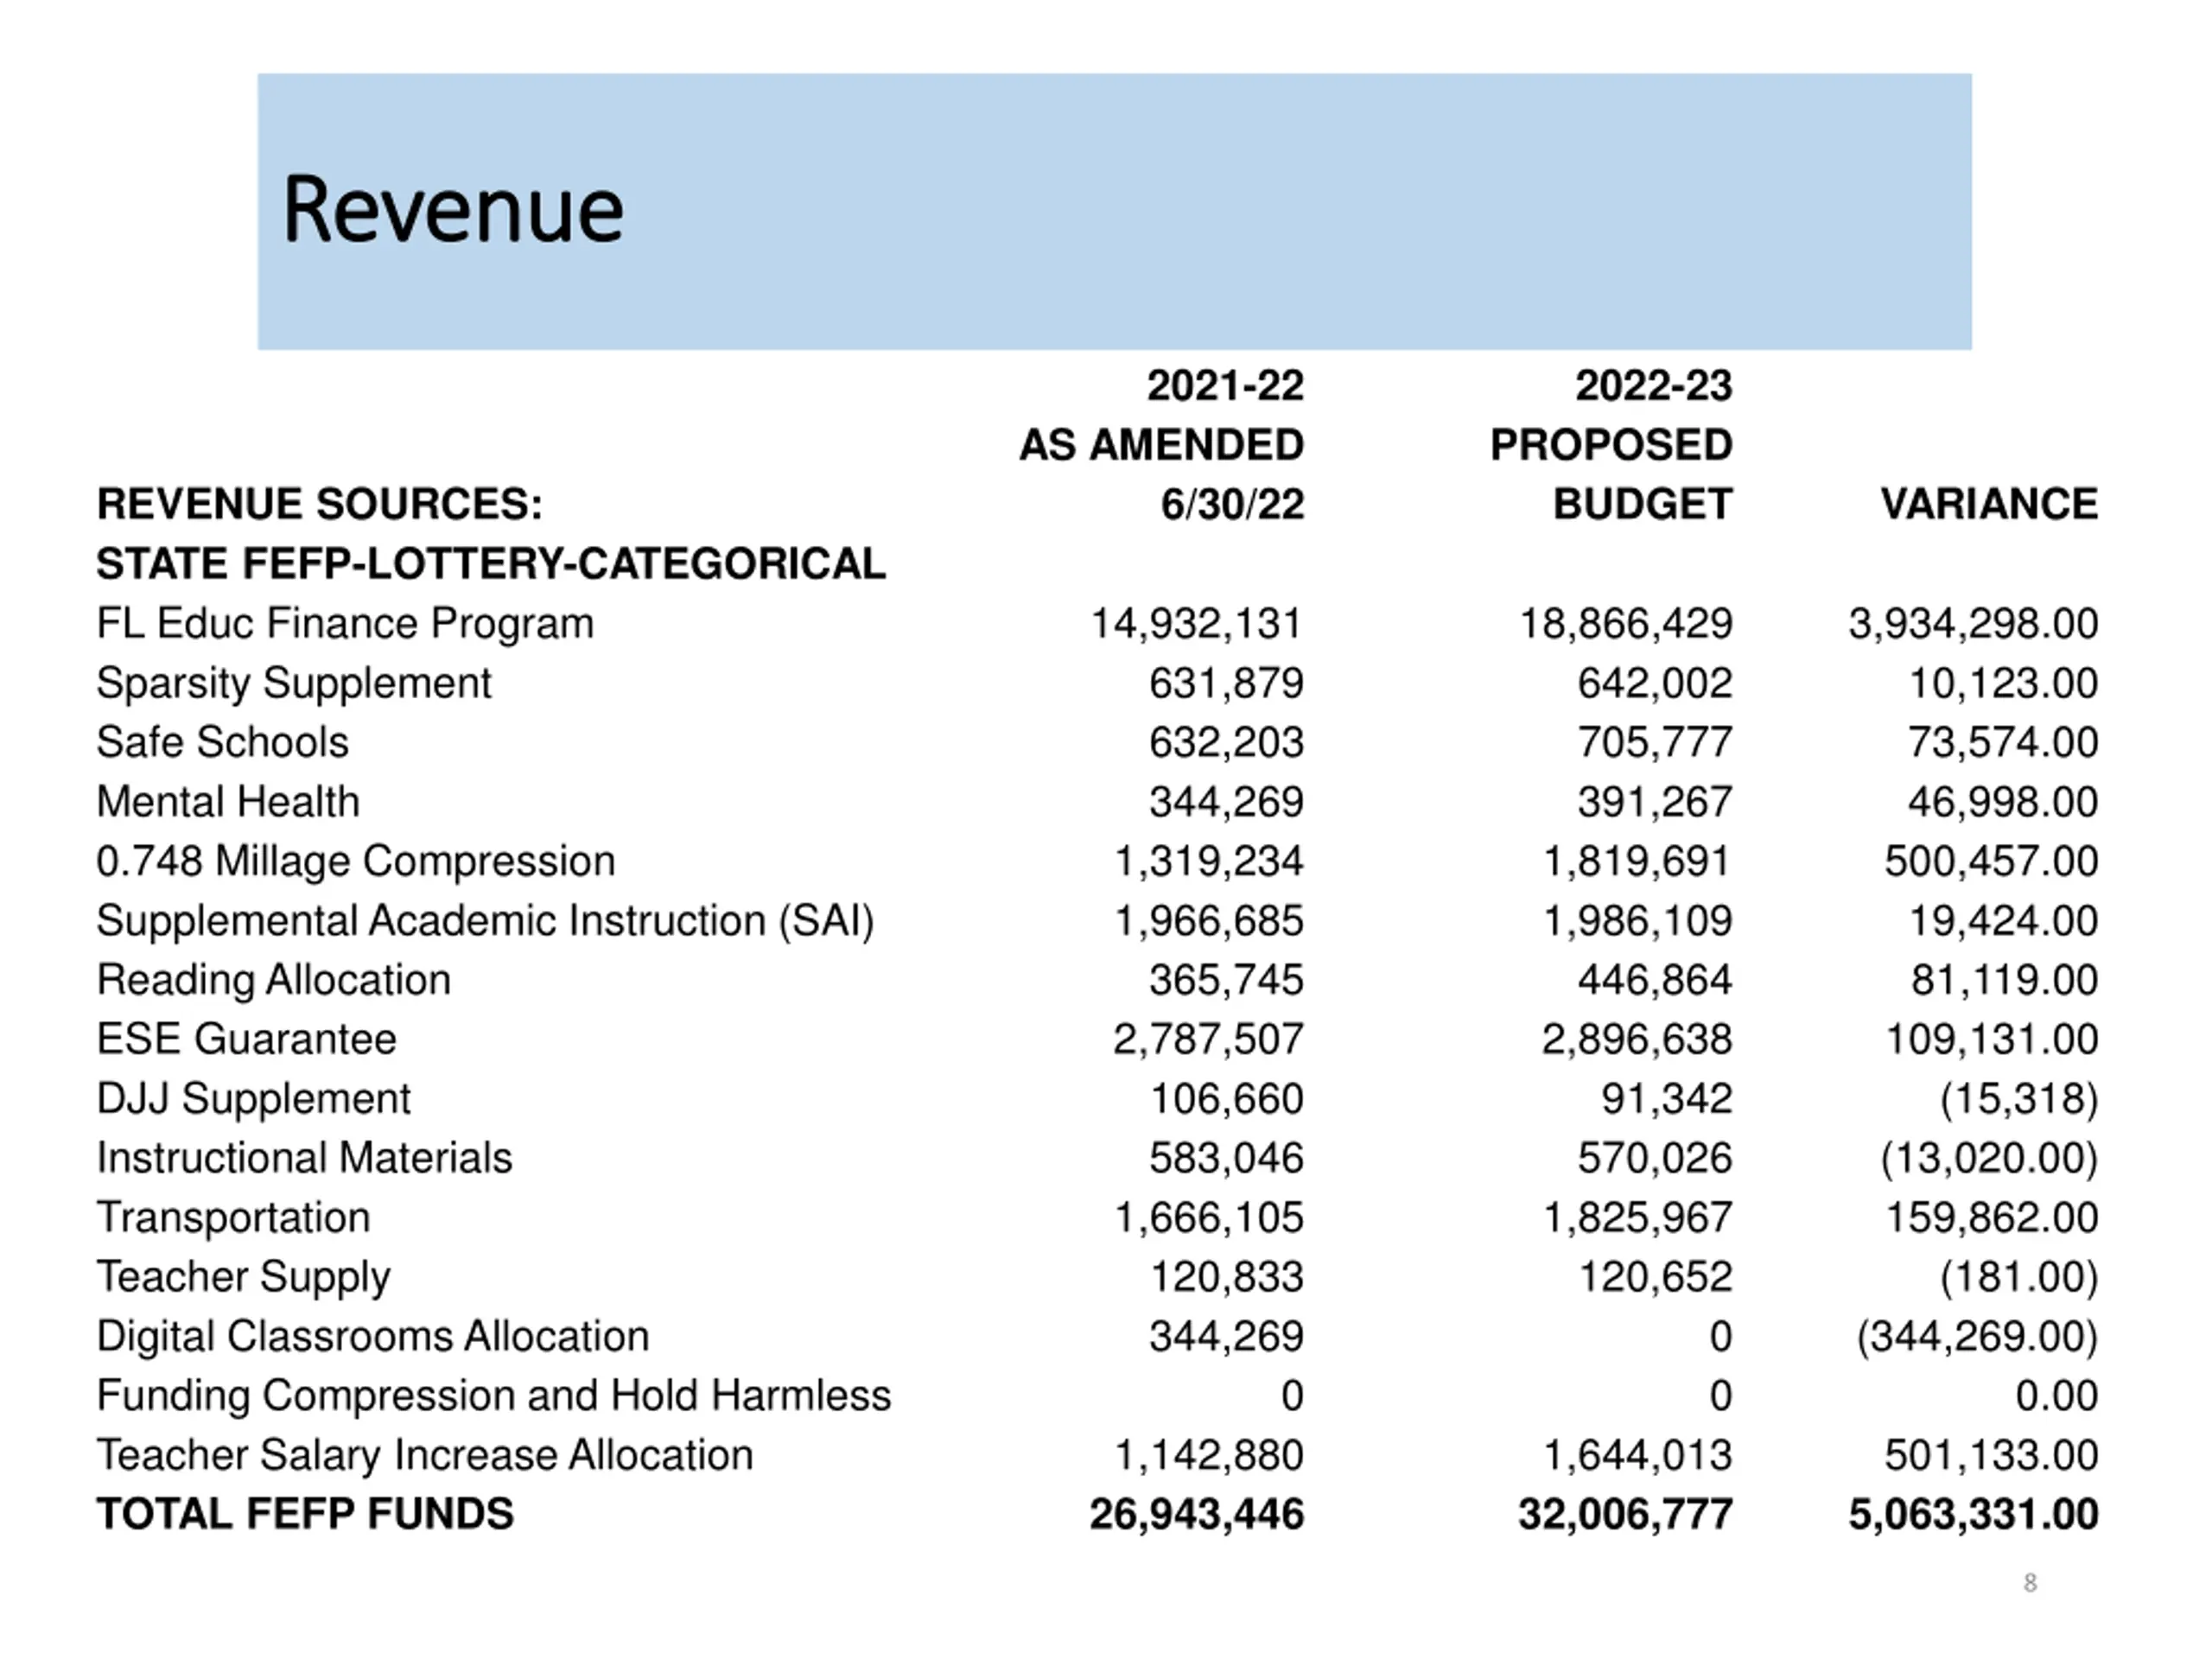Select value 14,932,131
The width and height of the screenshot is (2212, 1659).
[x=1196, y=624]
